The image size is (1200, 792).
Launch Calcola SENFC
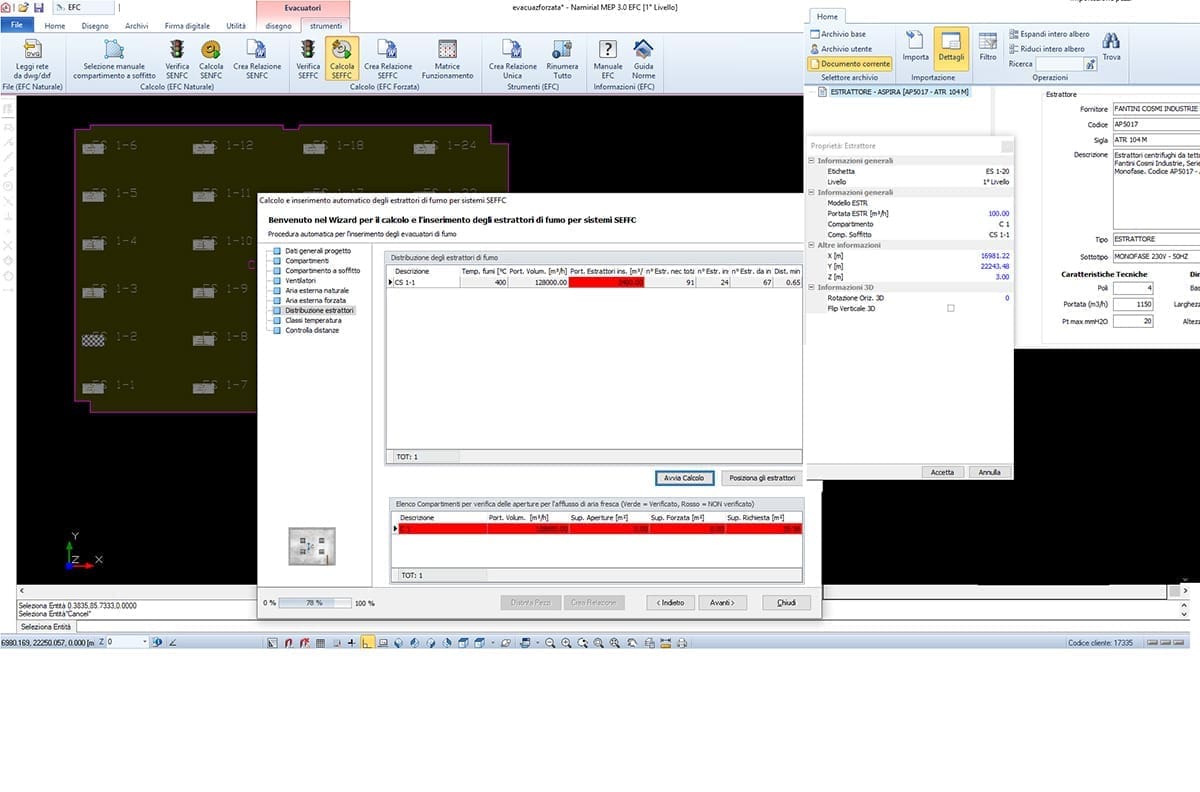[x=211, y=60]
